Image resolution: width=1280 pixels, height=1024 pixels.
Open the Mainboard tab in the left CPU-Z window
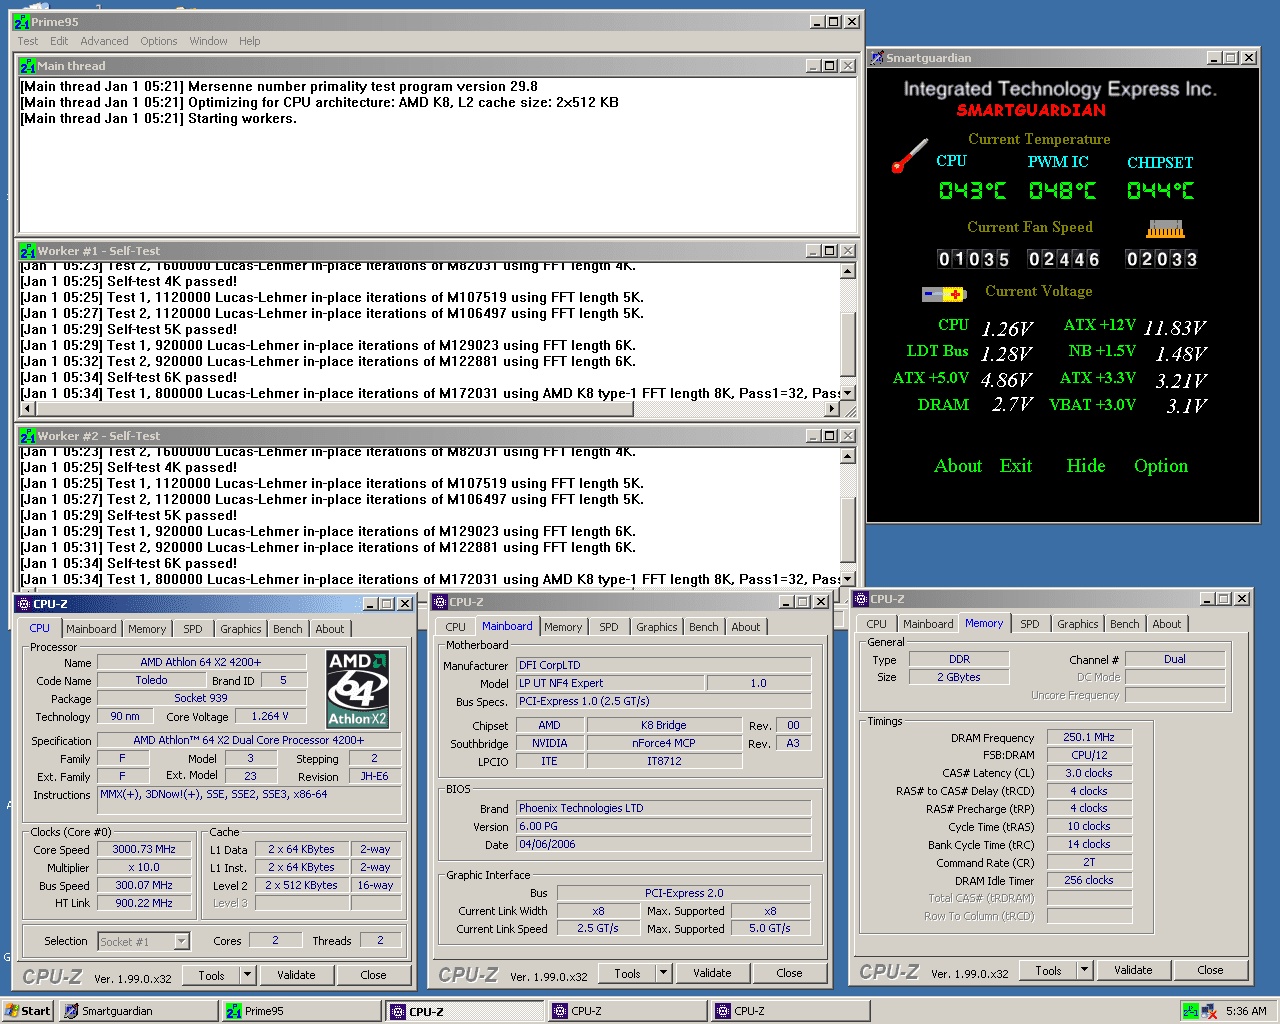pos(91,629)
